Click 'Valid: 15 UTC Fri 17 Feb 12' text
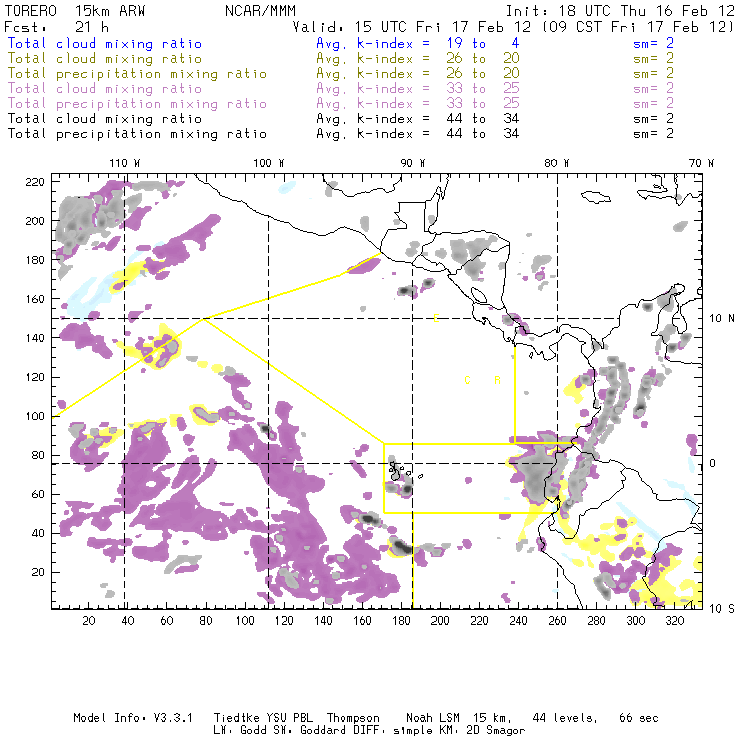Viewport: 740px width, 740px height. point(411,27)
